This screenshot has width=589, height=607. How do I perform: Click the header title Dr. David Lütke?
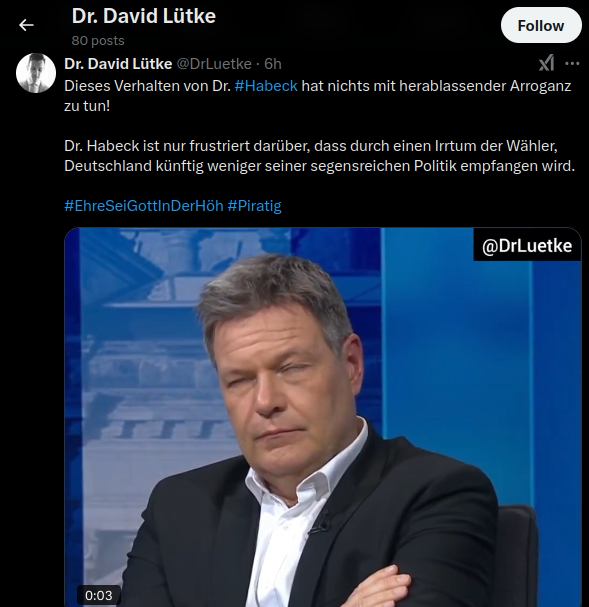coord(144,16)
